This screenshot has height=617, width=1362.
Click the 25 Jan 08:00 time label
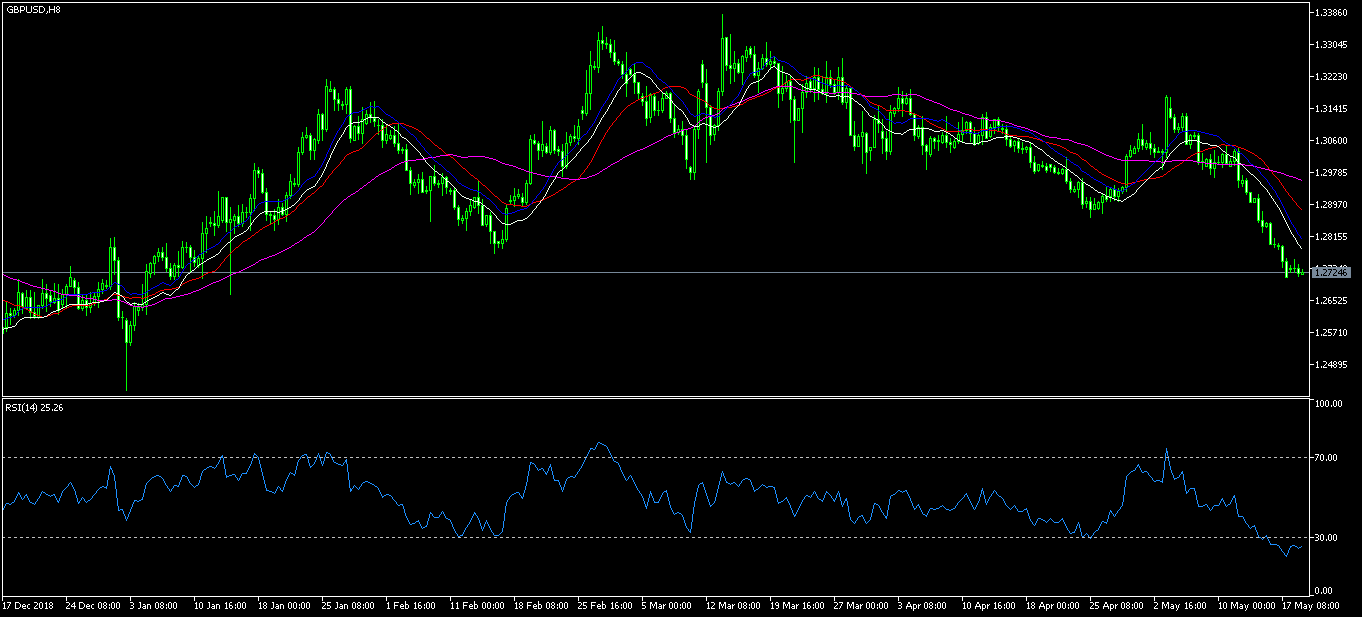tap(349, 606)
